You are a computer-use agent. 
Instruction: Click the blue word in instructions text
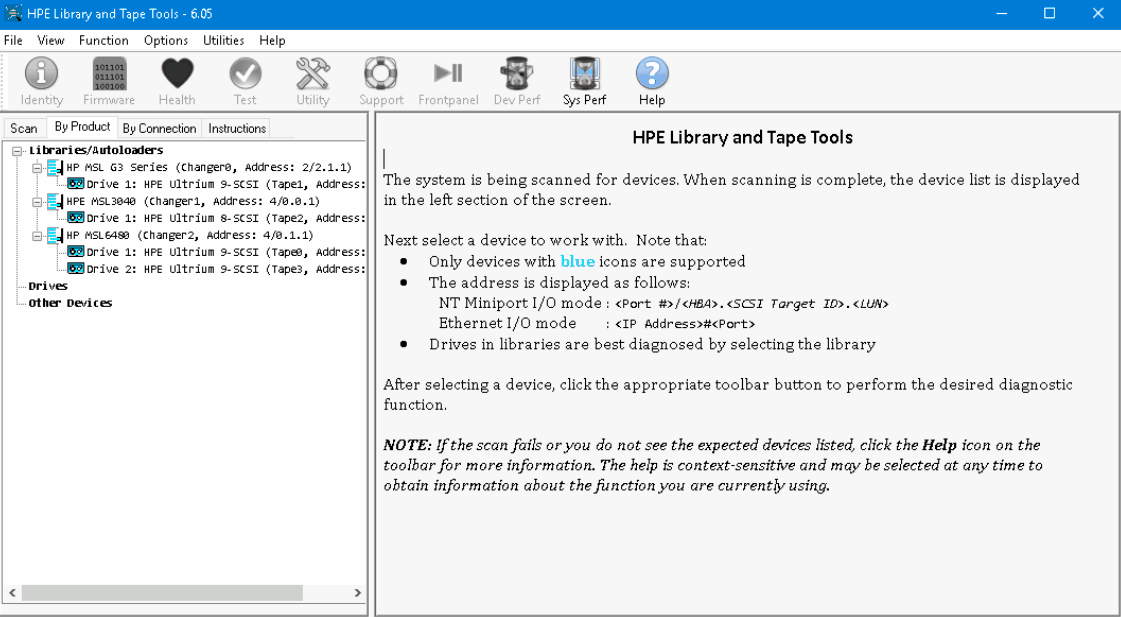[577, 262]
